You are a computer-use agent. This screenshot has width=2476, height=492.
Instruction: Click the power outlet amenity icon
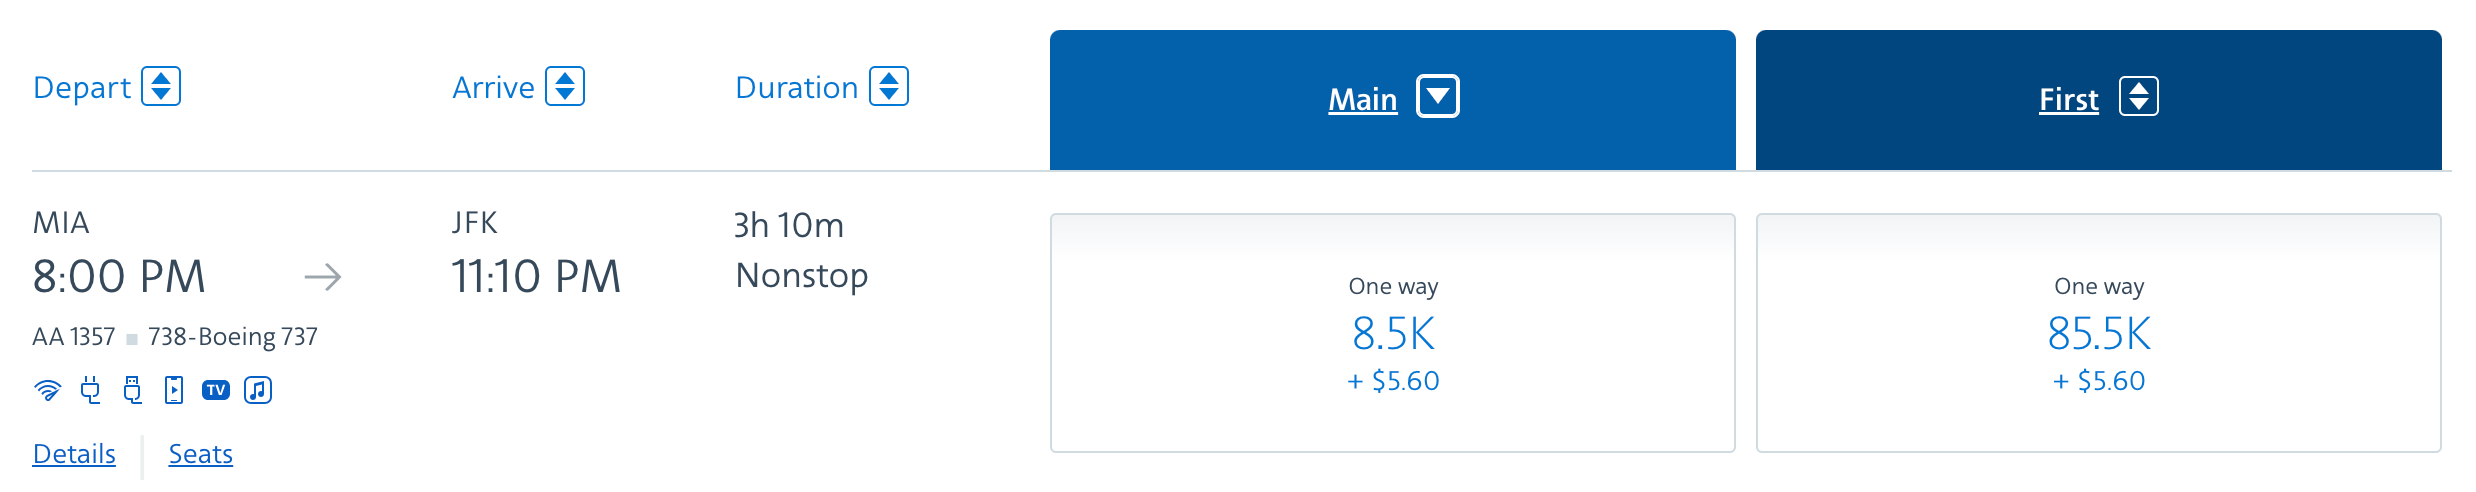(x=91, y=390)
